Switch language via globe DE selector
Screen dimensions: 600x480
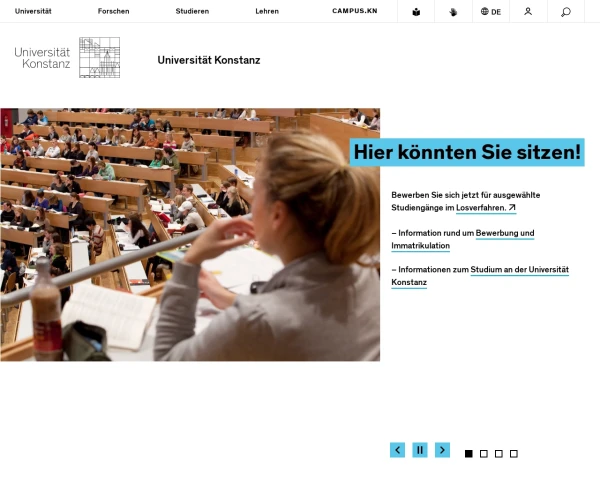click(491, 12)
